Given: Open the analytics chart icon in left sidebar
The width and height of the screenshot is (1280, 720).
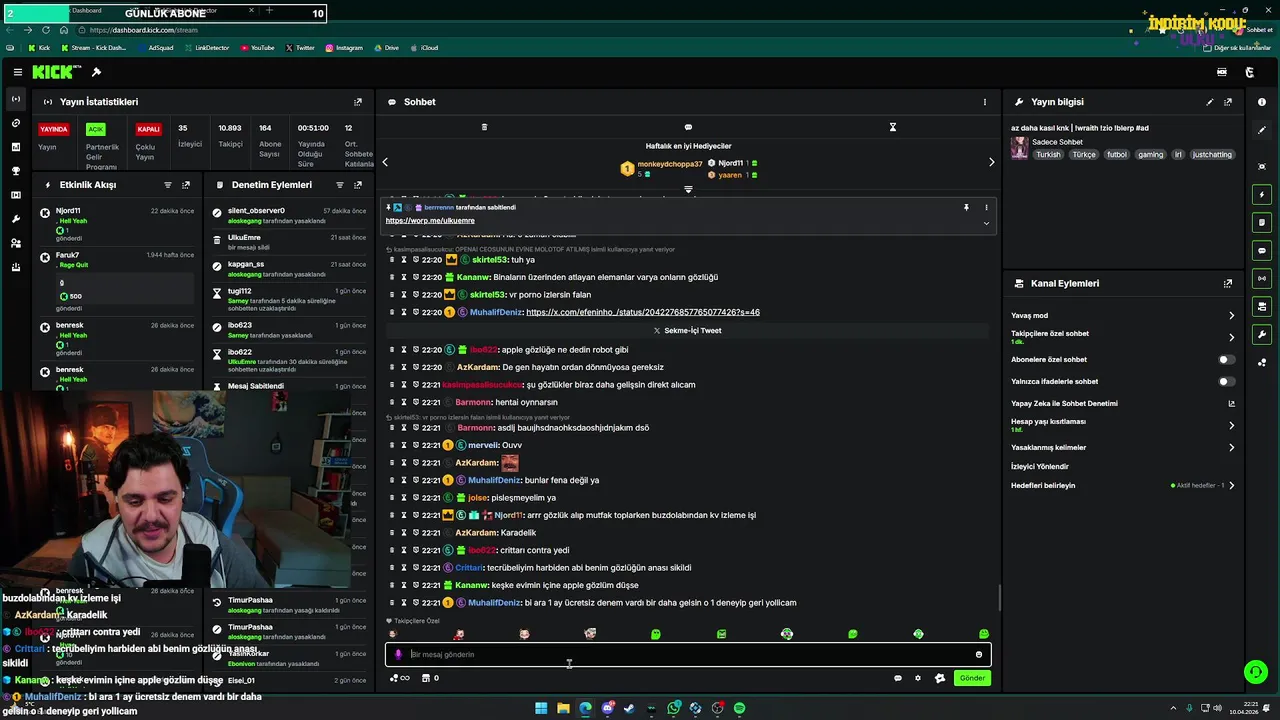Looking at the screenshot, I should pyautogui.click(x=15, y=147).
